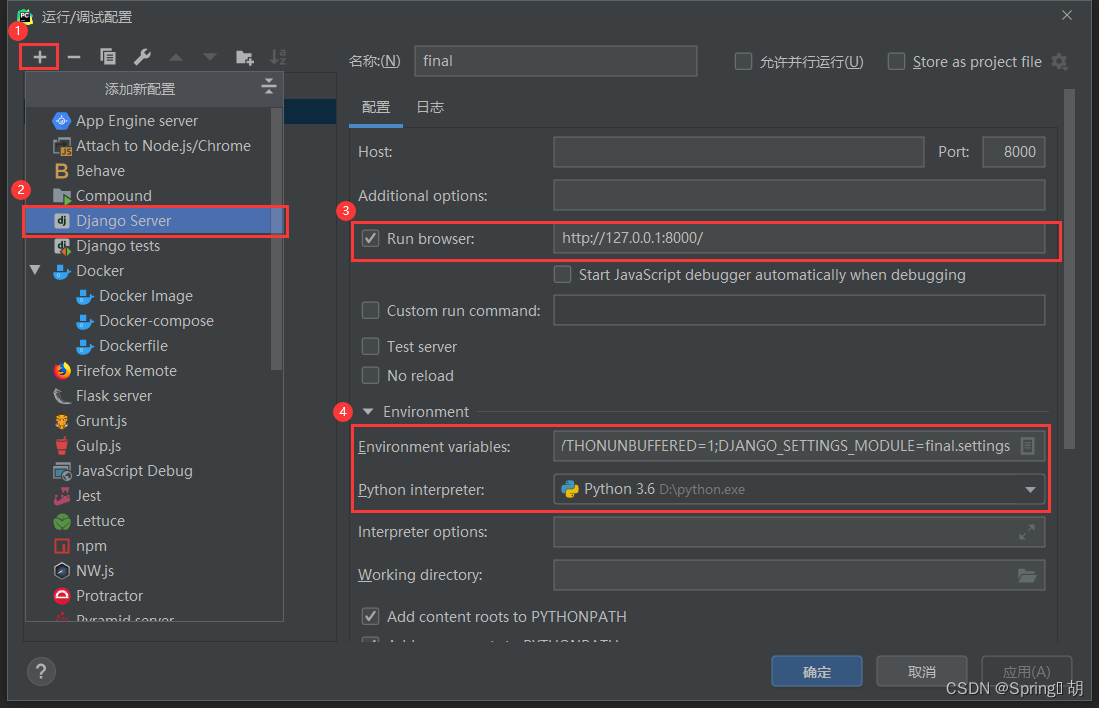Uncheck the Run browser checkbox
This screenshot has height=708, width=1099.
point(370,238)
